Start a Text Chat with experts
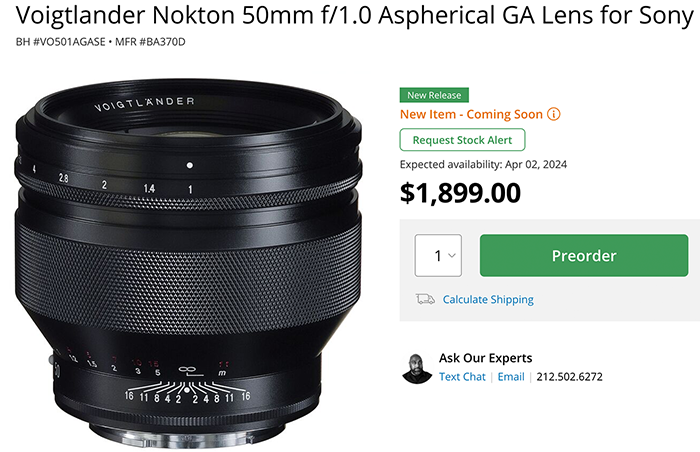This screenshot has width=700, height=452. coord(462,377)
